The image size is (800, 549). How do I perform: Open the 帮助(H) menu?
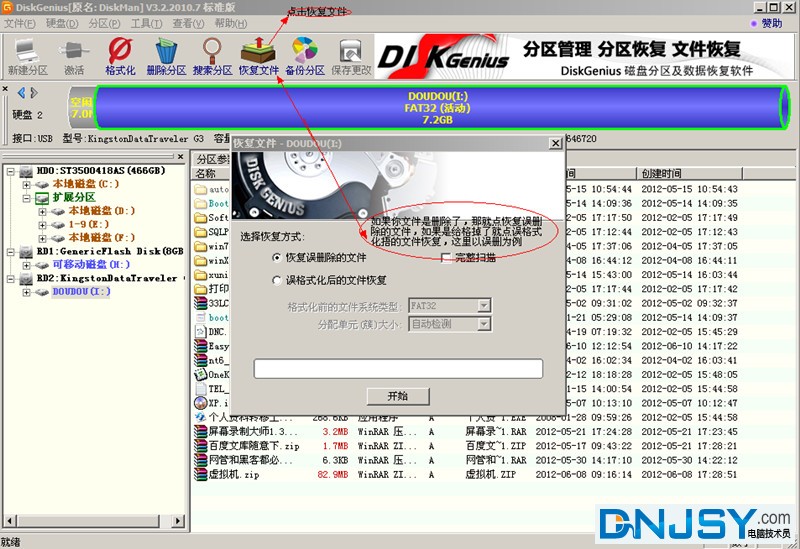pyautogui.click(x=231, y=23)
